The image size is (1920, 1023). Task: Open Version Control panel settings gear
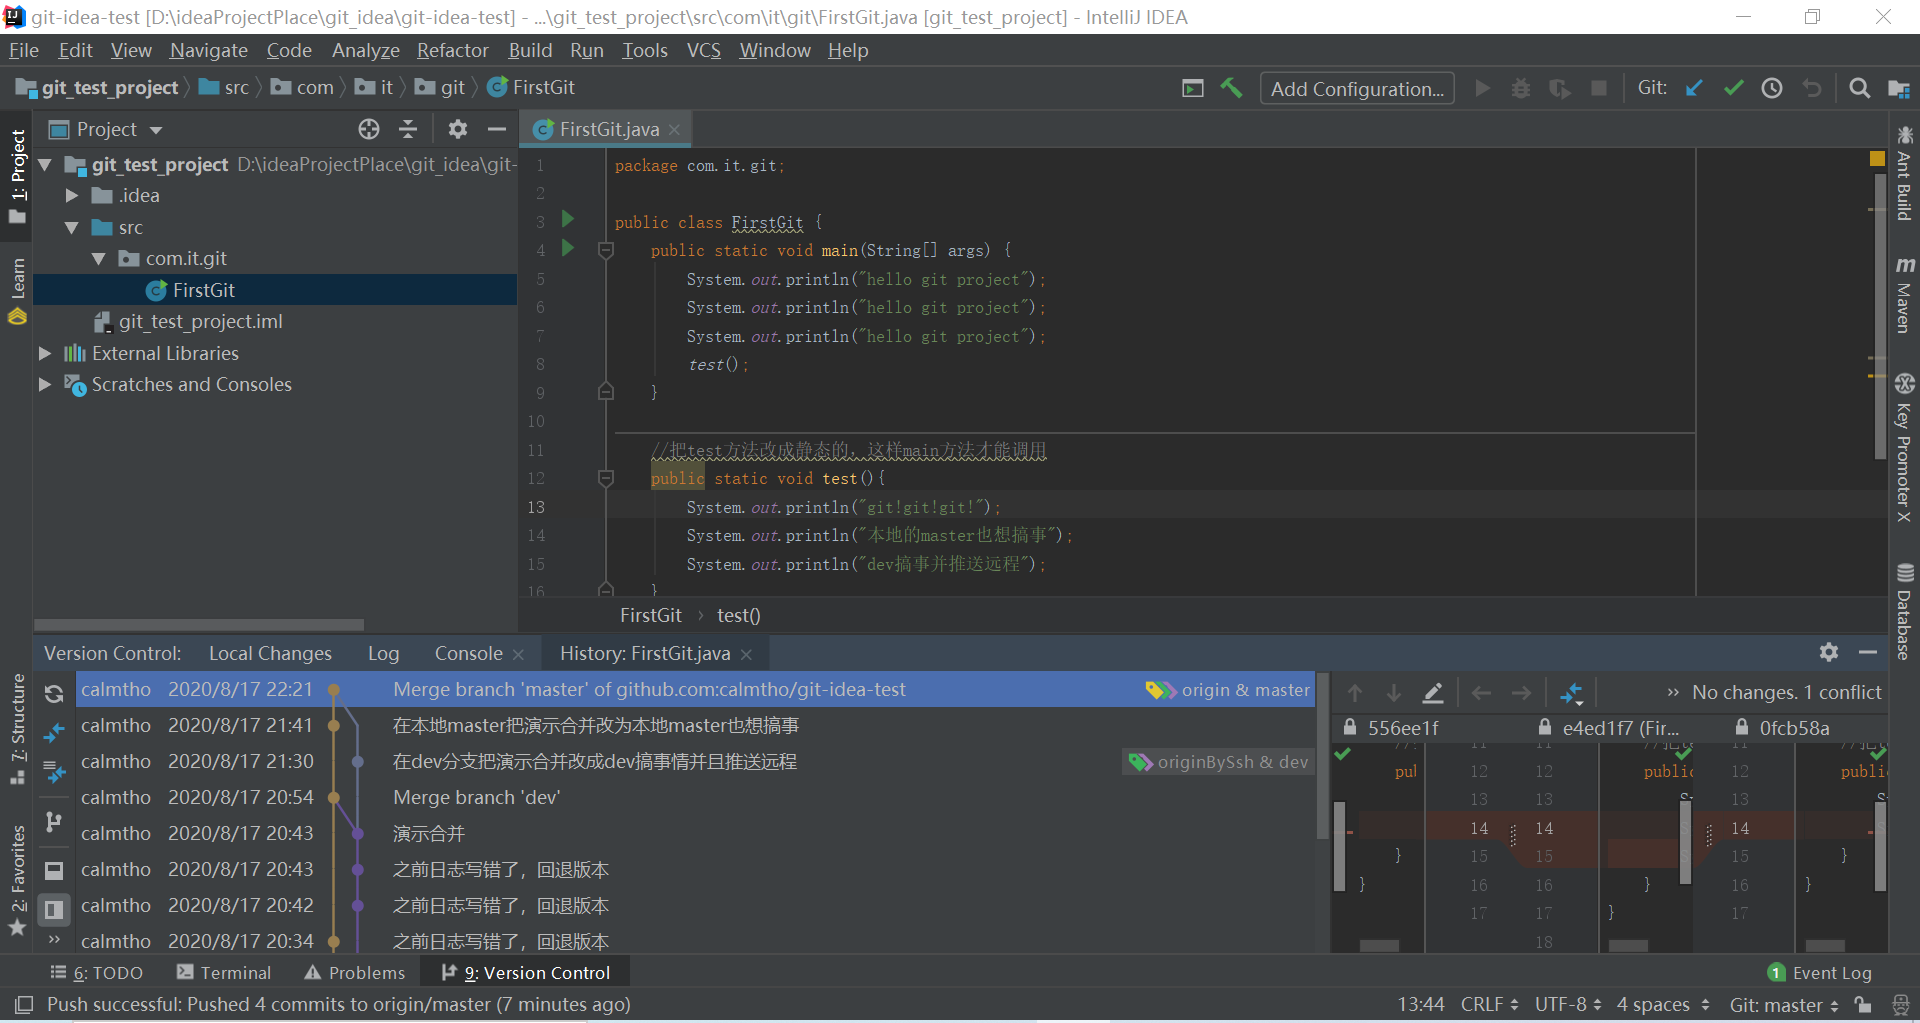(1829, 652)
